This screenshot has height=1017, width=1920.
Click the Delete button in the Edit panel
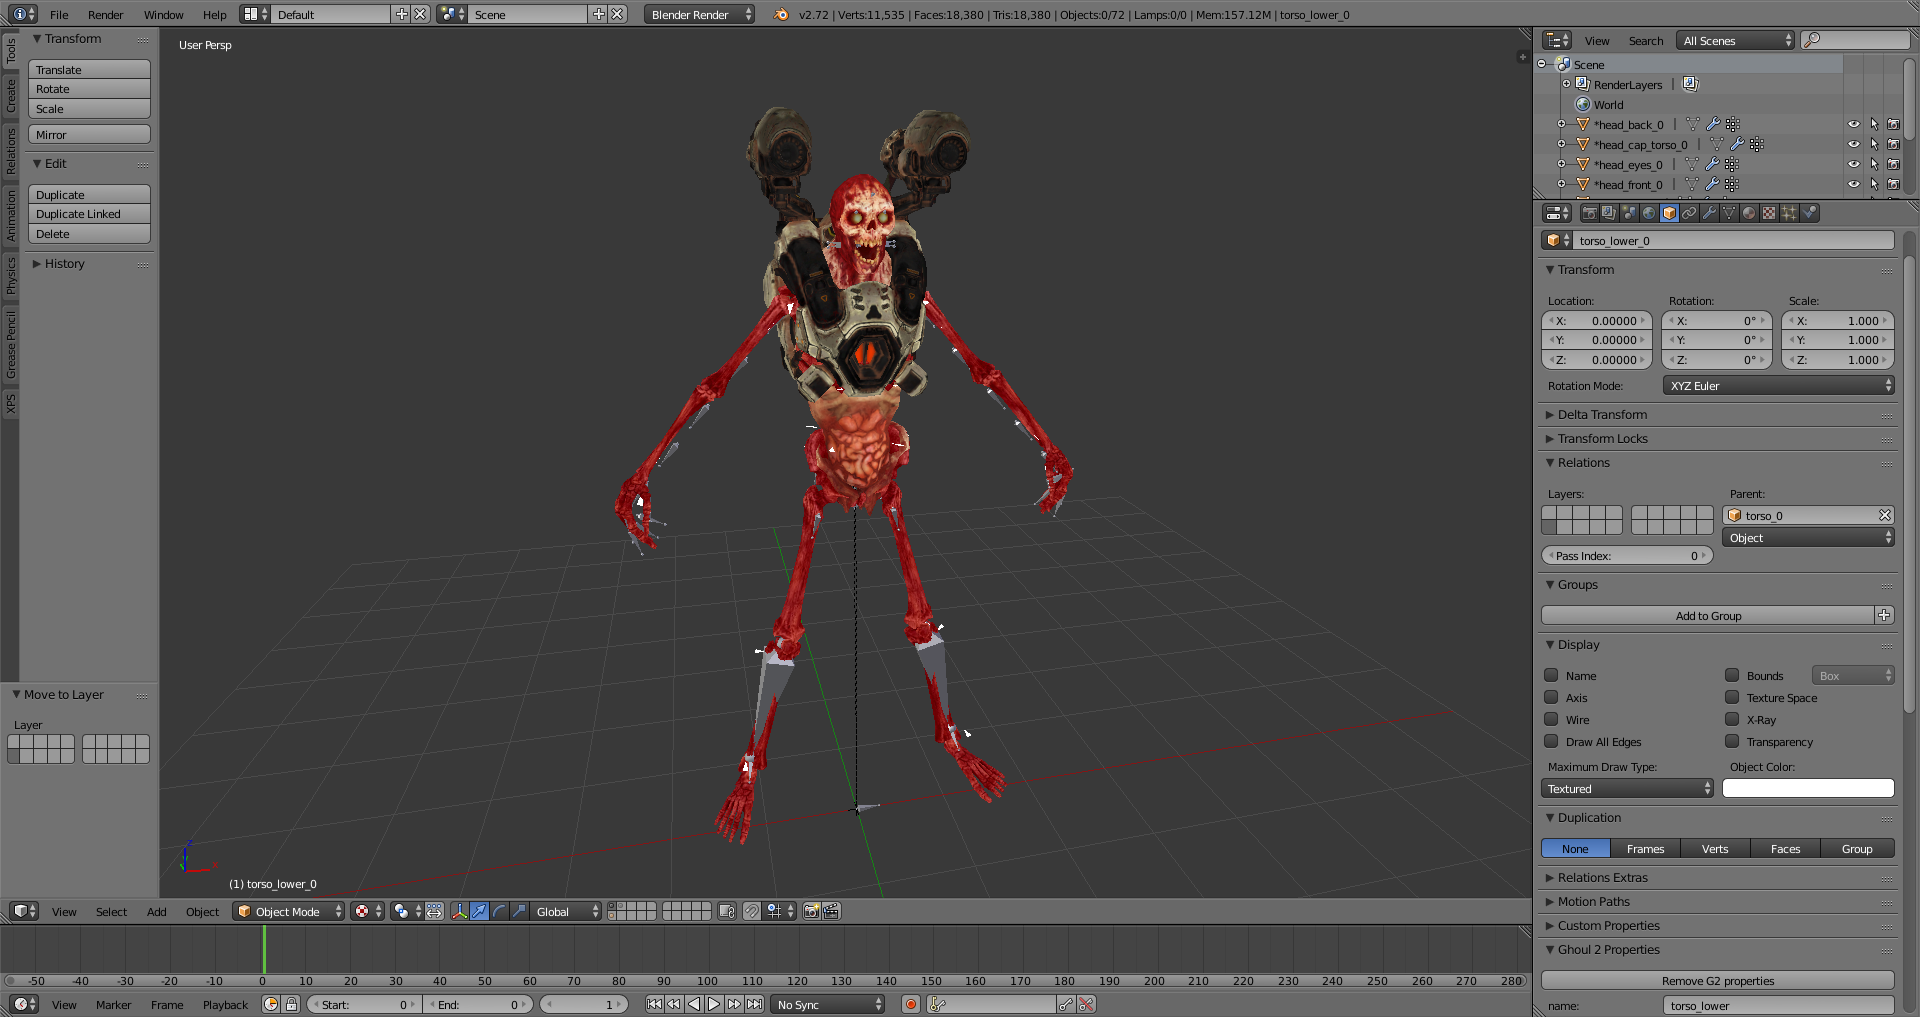point(89,234)
